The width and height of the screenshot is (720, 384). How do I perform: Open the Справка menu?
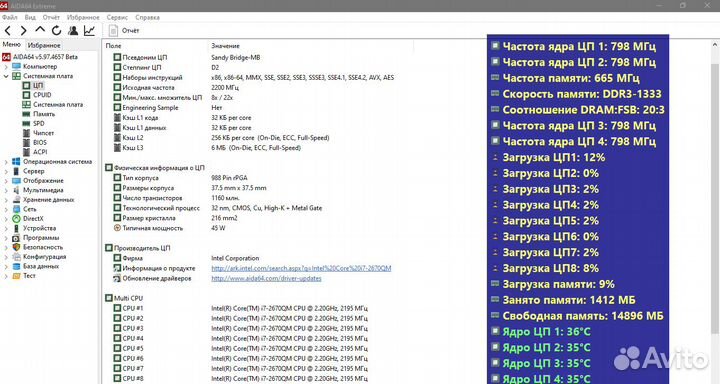point(147,17)
